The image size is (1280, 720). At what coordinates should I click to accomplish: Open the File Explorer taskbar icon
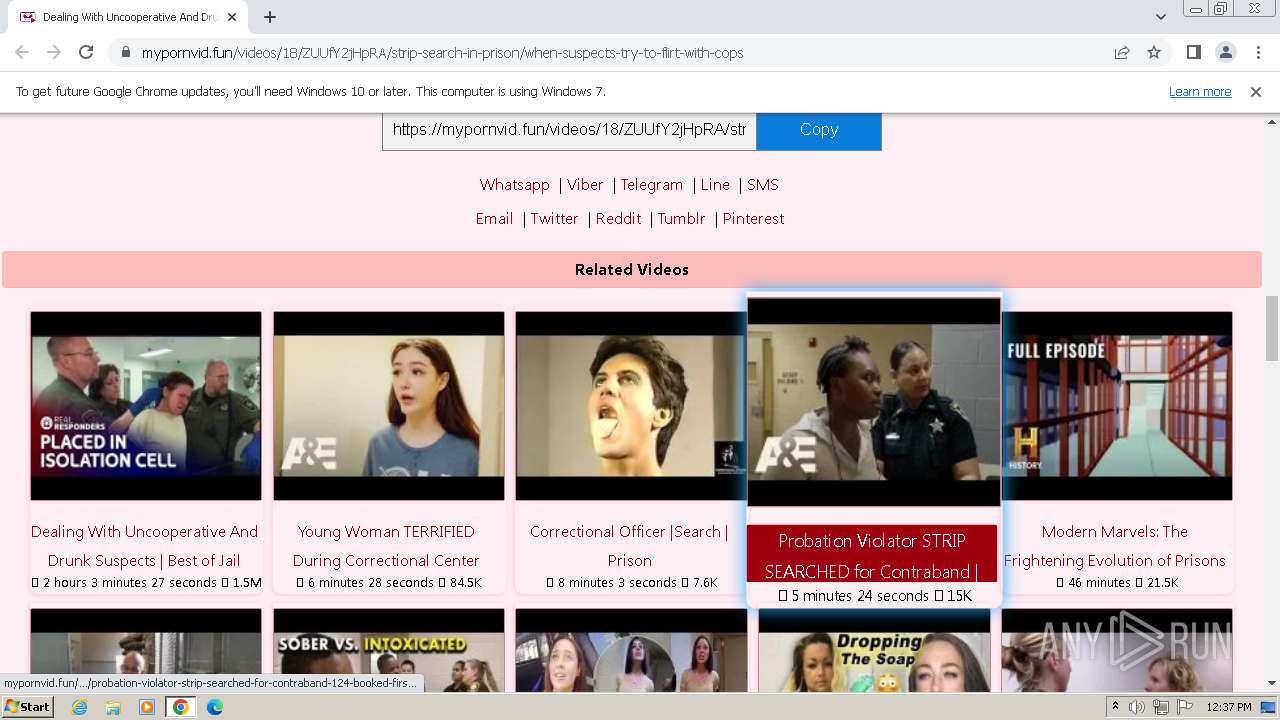tap(113, 707)
